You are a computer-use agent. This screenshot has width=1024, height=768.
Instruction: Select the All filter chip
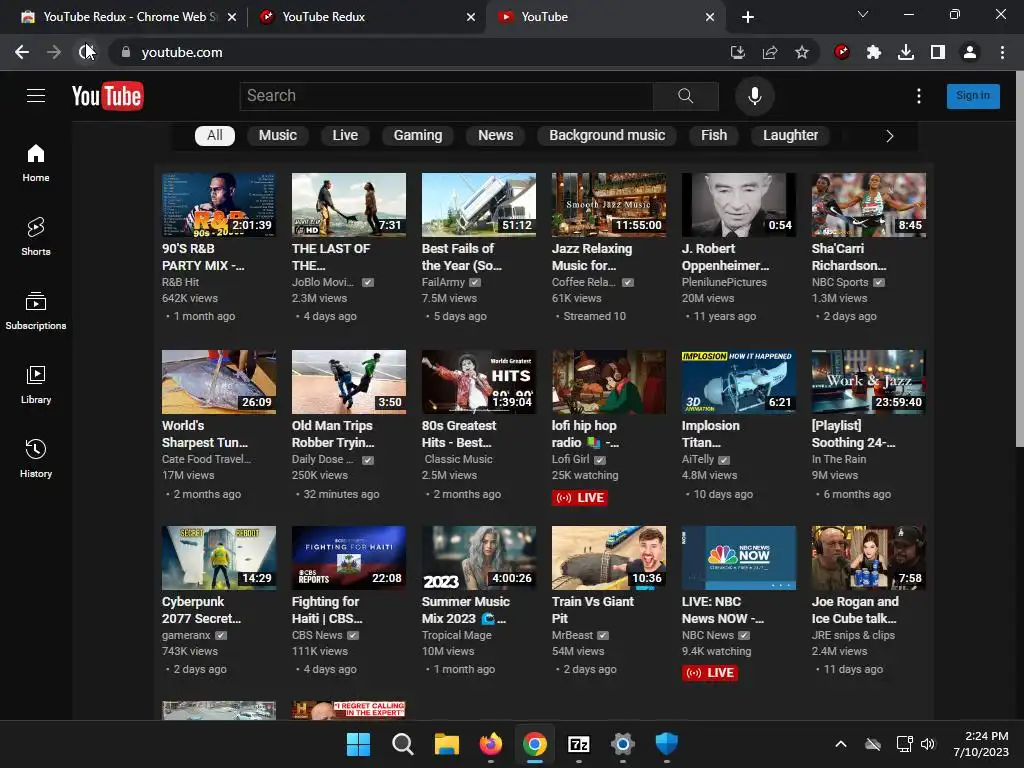pos(215,135)
